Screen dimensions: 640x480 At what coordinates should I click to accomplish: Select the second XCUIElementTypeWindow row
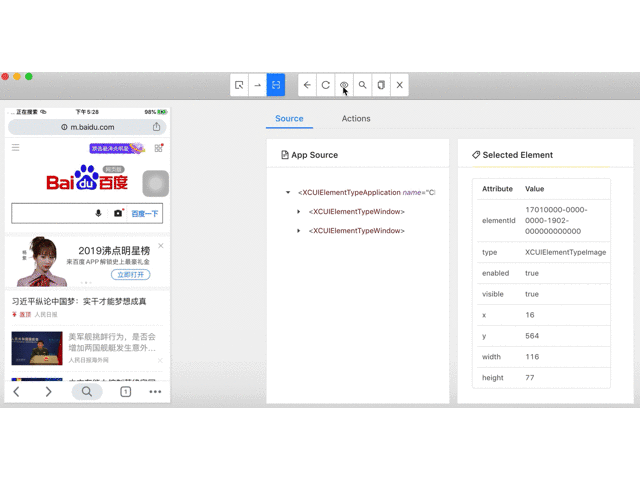(x=357, y=231)
